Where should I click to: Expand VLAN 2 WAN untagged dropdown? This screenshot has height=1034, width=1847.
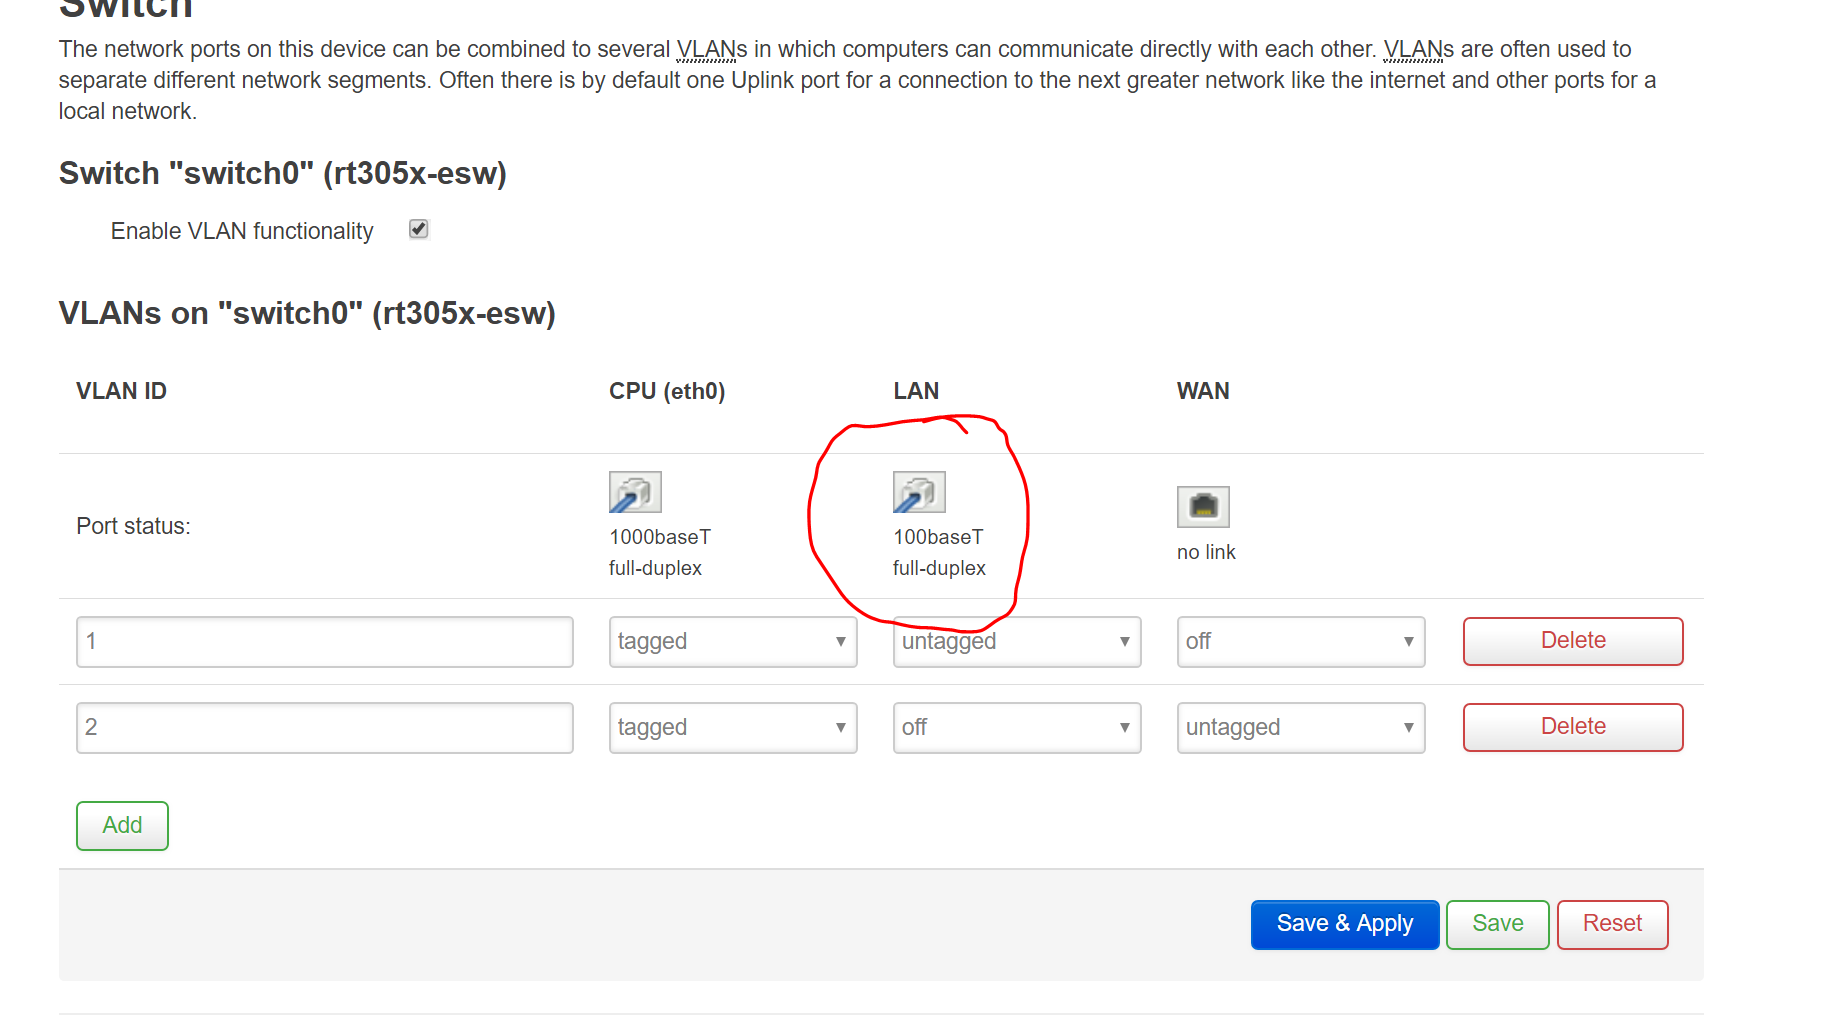[1300, 728]
